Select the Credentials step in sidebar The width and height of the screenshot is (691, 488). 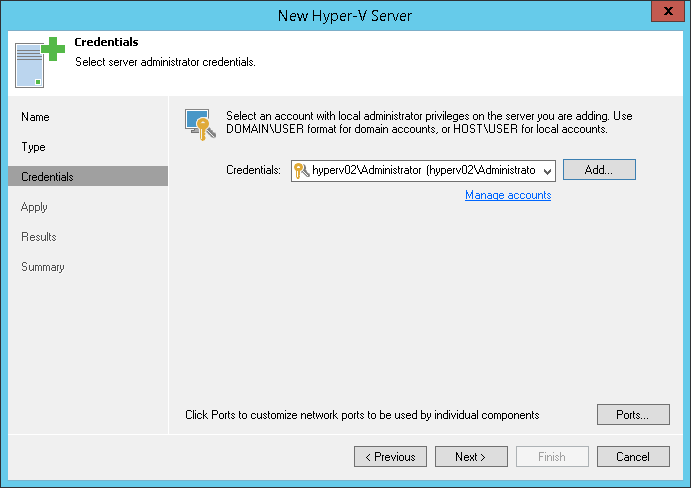pos(47,177)
